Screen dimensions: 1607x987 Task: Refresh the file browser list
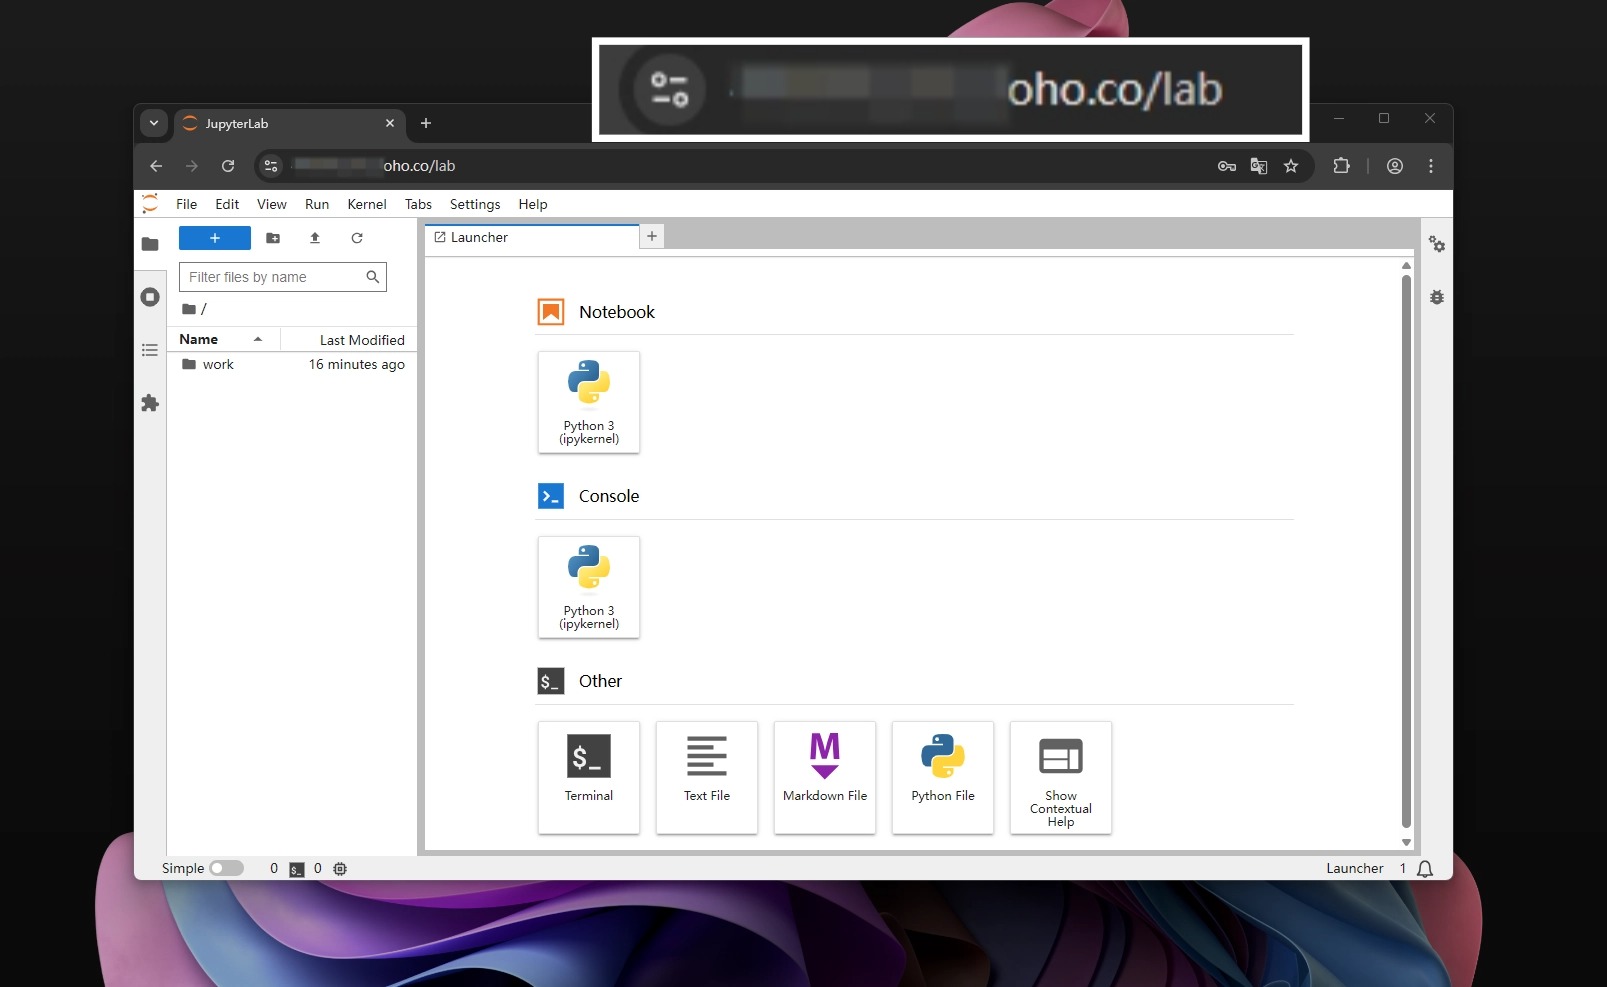tap(357, 238)
